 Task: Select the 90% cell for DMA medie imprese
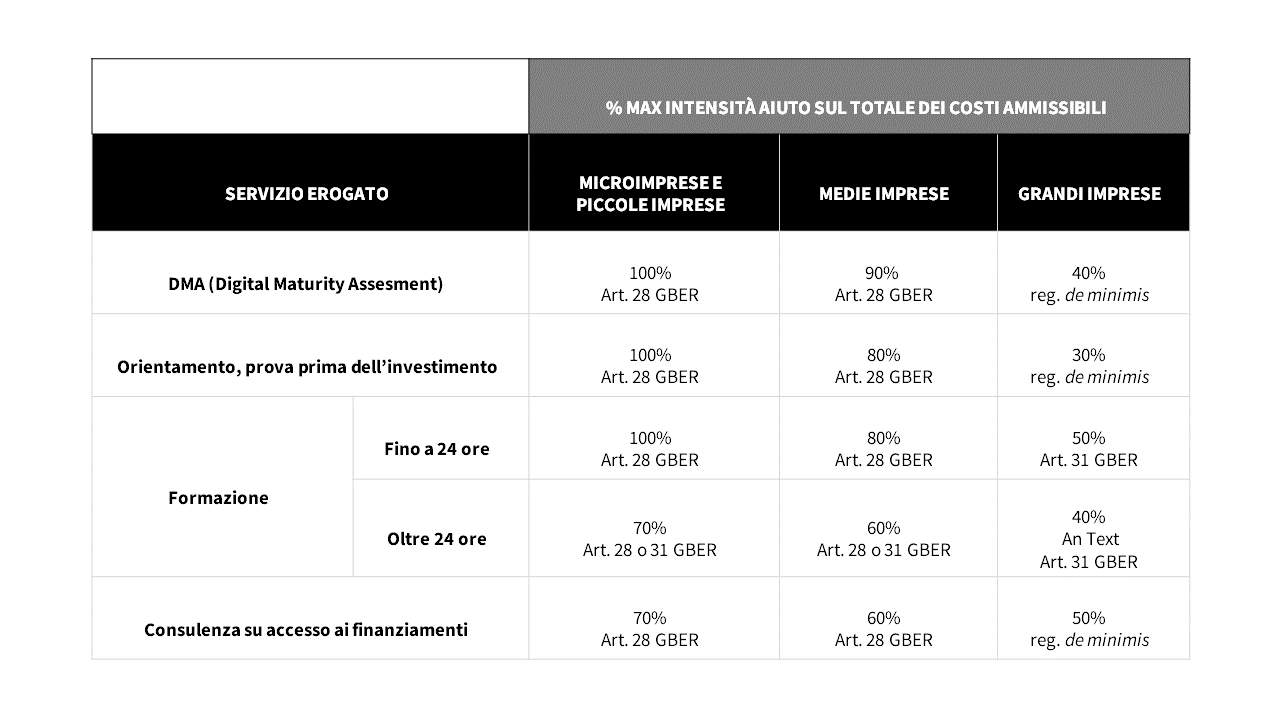pos(884,284)
